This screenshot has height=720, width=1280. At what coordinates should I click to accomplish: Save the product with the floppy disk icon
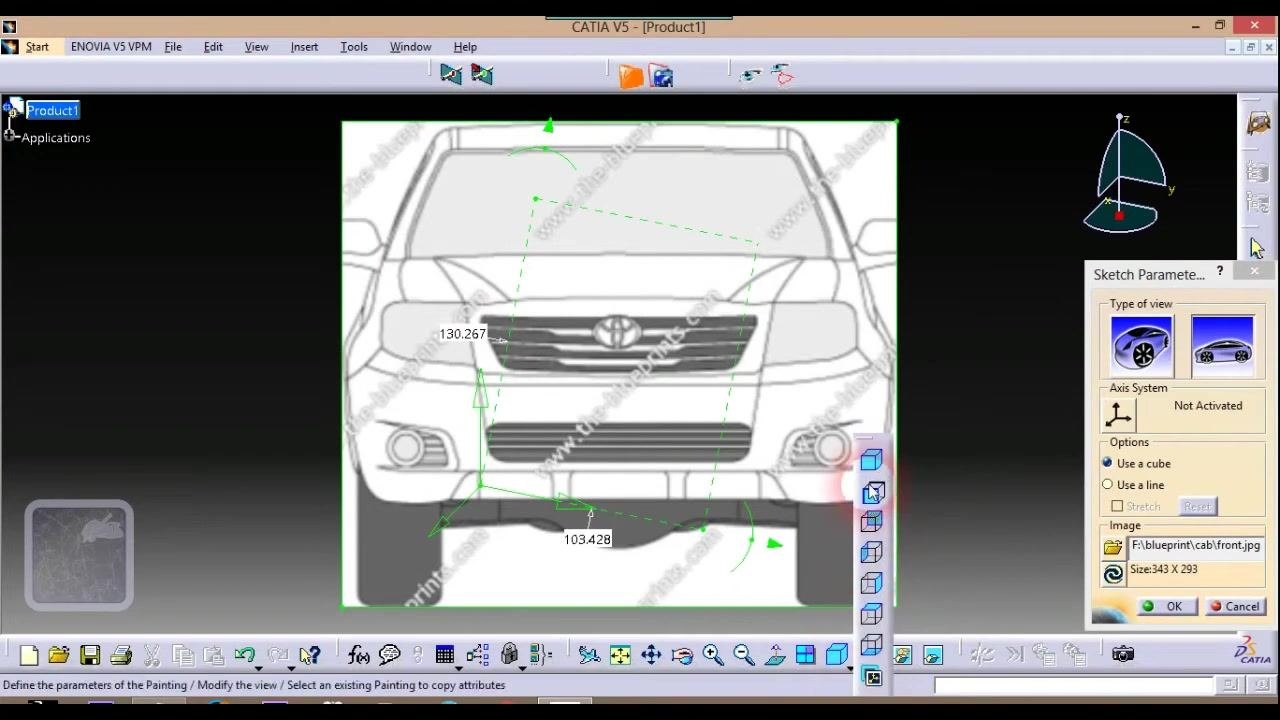[x=90, y=655]
